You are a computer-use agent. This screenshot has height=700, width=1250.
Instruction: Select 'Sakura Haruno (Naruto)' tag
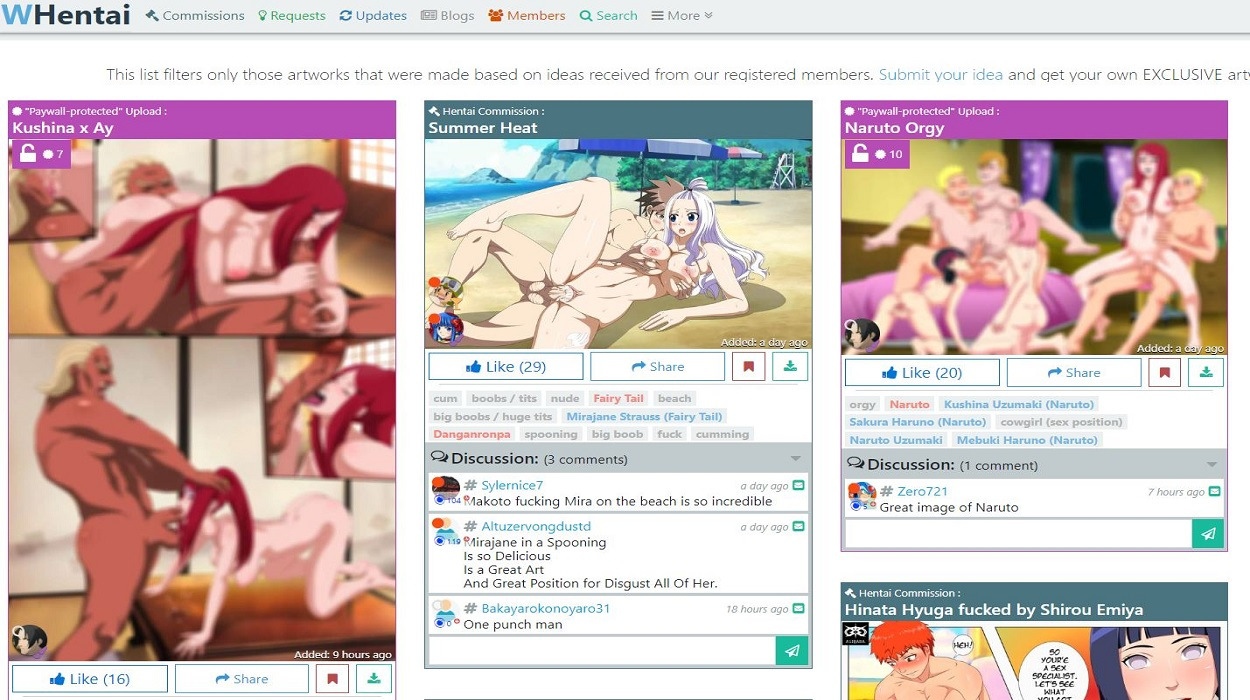coord(918,422)
